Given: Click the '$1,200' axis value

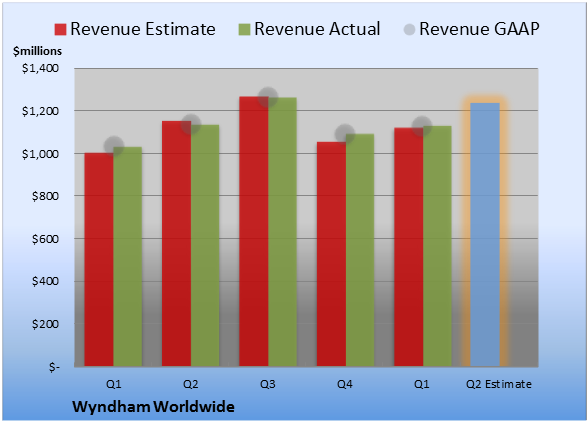Looking at the screenshot, I should tap(40, 111).
